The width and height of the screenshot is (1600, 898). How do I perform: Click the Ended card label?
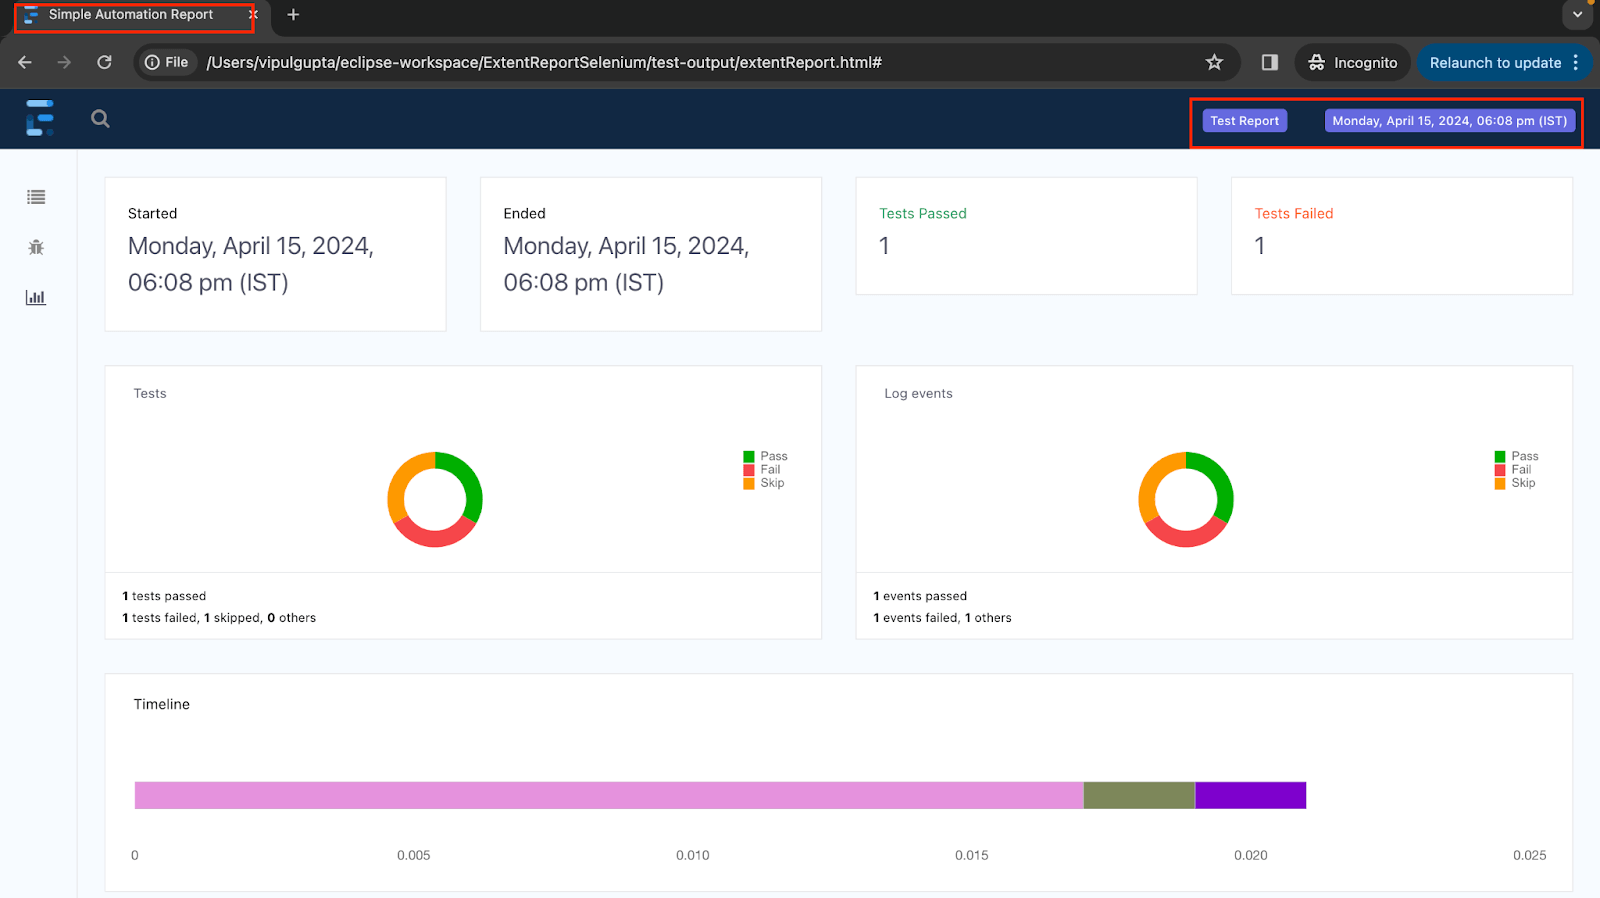point(524,213)
